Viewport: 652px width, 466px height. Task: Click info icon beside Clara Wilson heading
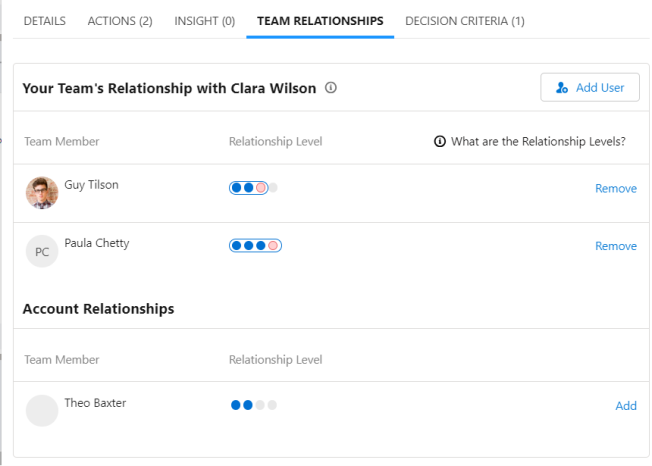pyautogui.click(x=331, y=88)
